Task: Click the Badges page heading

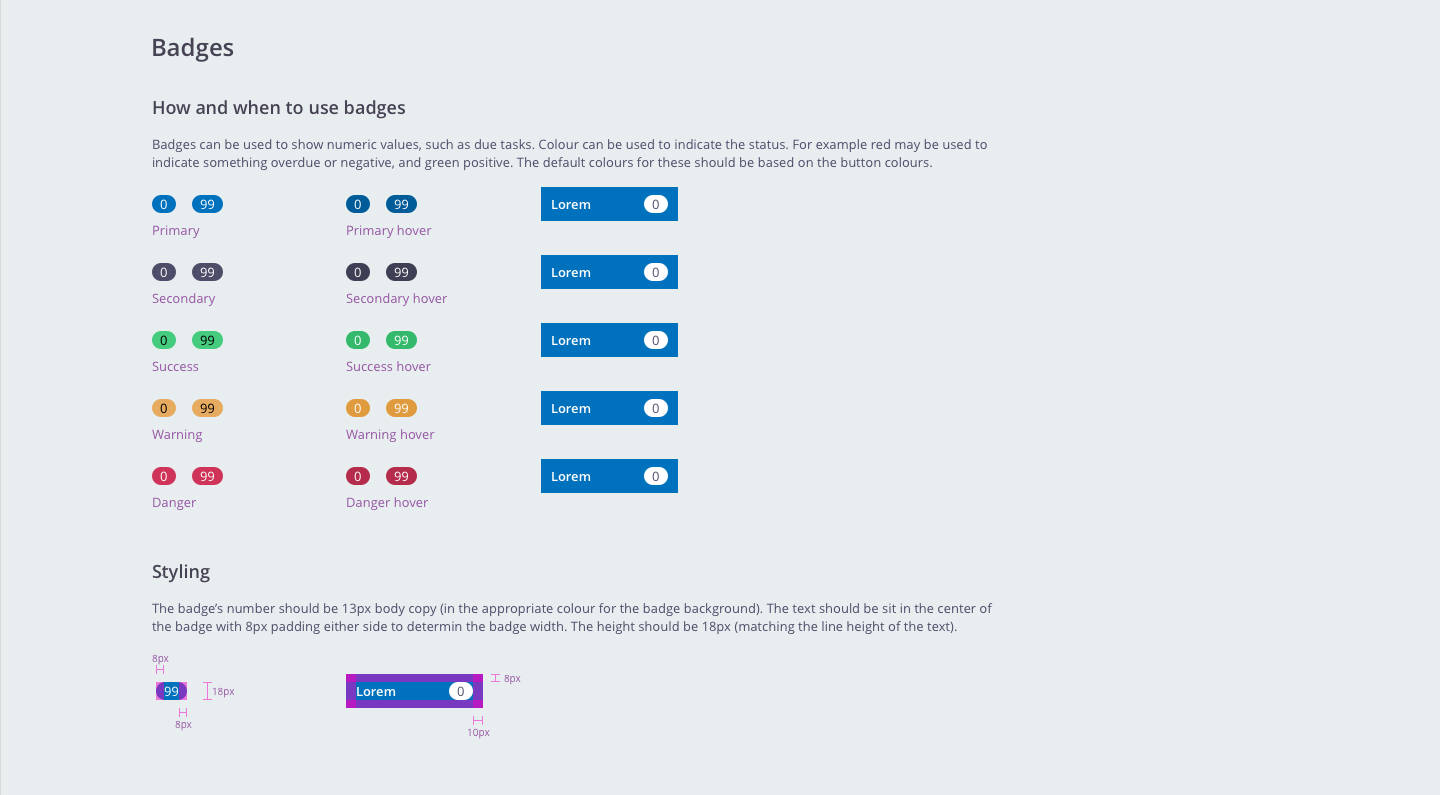Action: pos(193,47)
